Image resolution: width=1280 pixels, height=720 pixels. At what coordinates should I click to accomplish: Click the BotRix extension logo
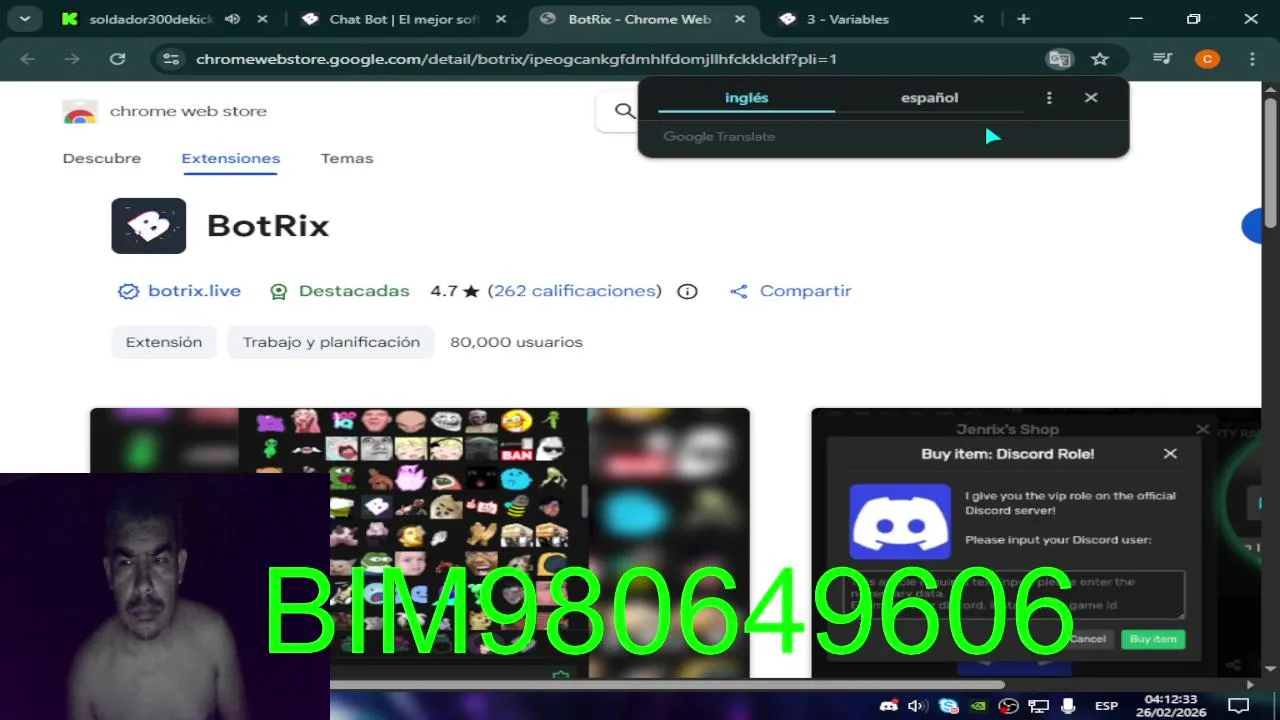[149, 226]
